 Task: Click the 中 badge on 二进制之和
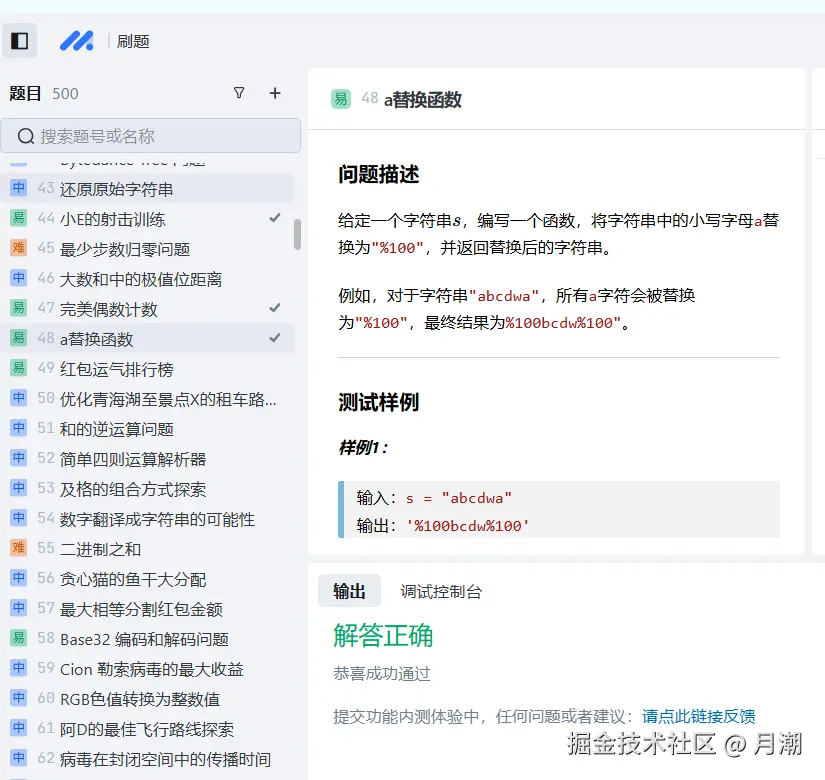point(20,548)
